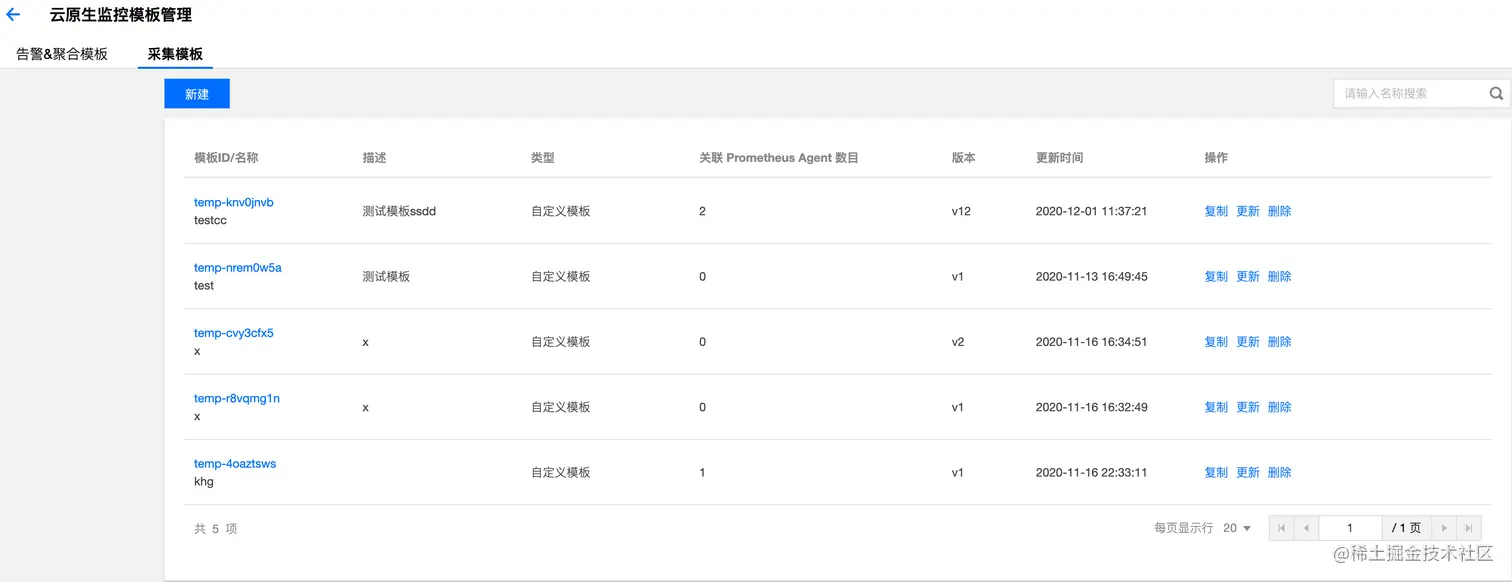Click 复制 for temp-knv0jnvb row

[1216, 211]
